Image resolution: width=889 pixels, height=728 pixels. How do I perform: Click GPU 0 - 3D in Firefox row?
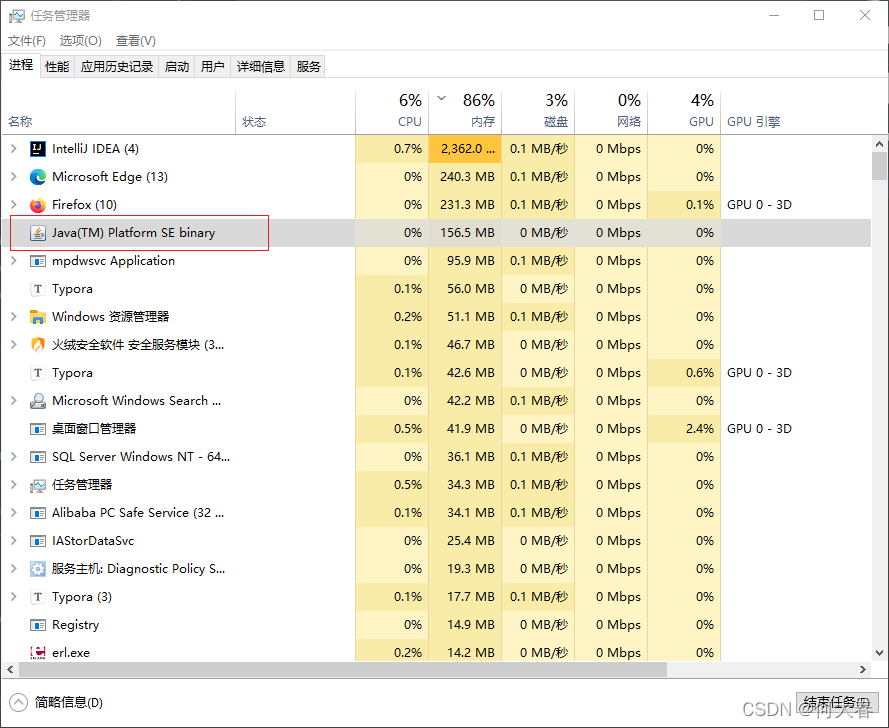pyautogui.click(x=759, y=205)
